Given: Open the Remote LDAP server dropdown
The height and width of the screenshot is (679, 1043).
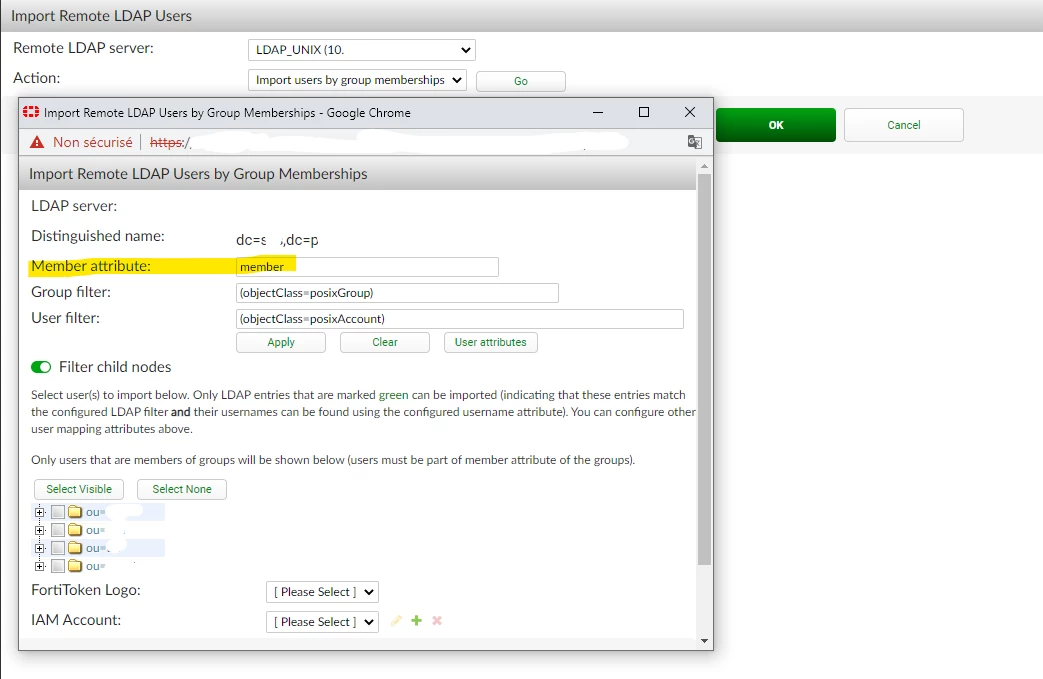Looking at the screenshot, I should tap(361, 50).
